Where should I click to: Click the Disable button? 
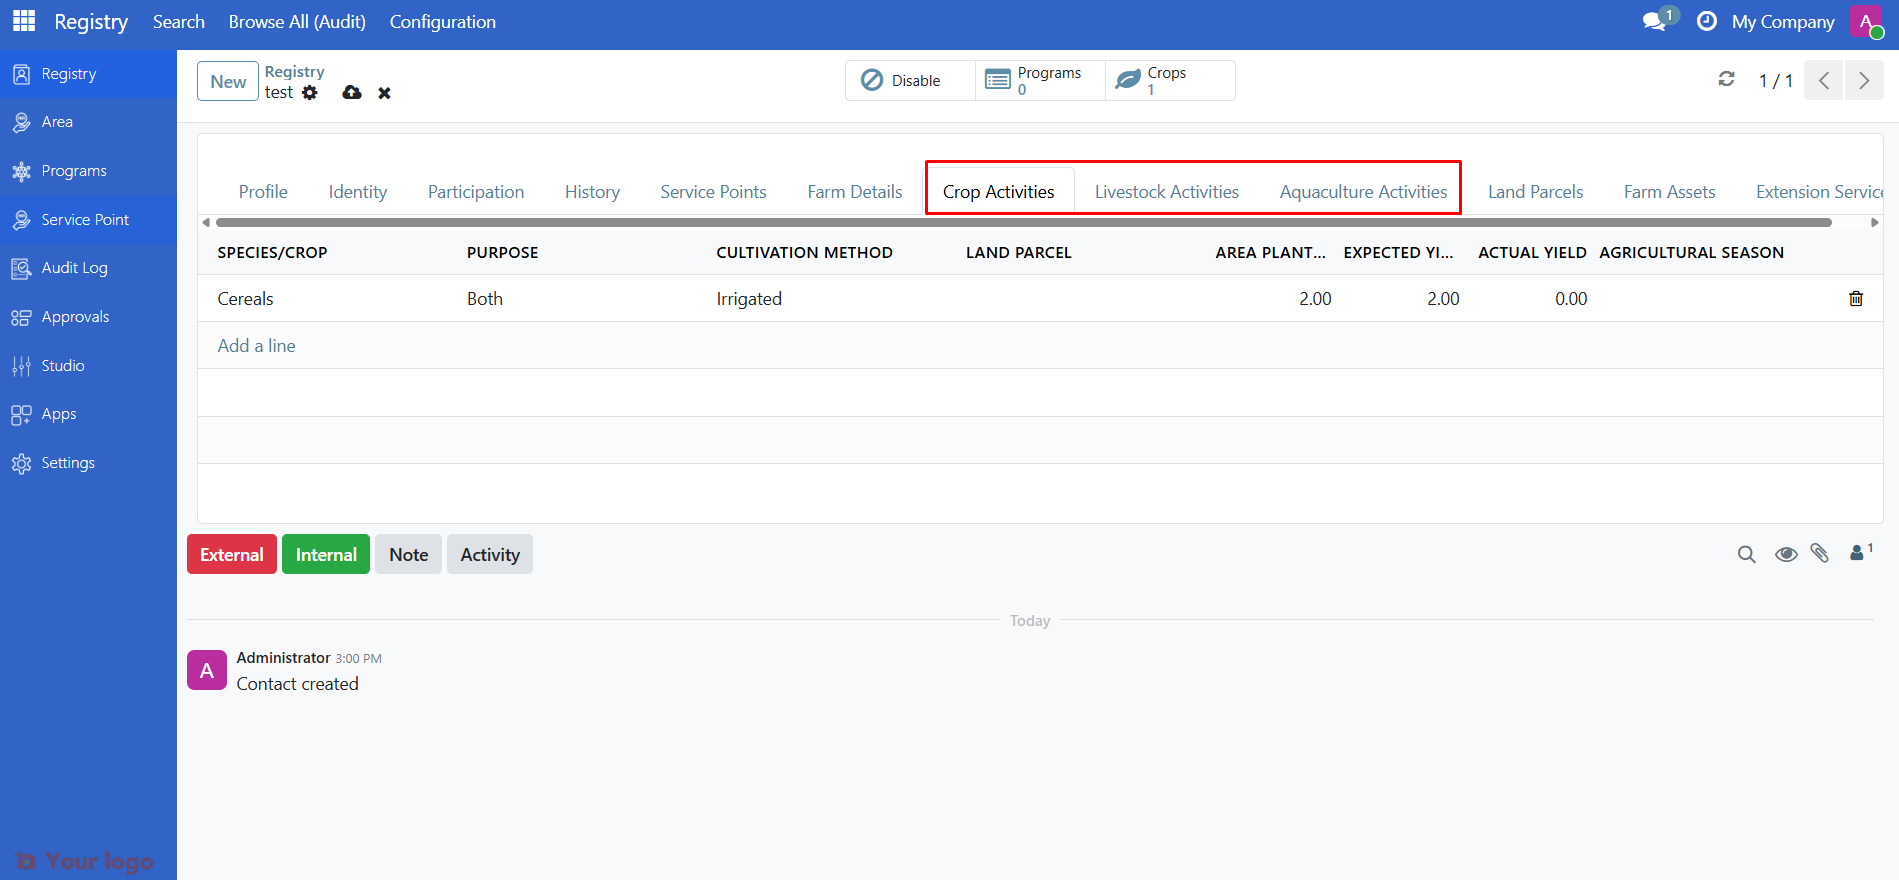(x=910, y=80)
